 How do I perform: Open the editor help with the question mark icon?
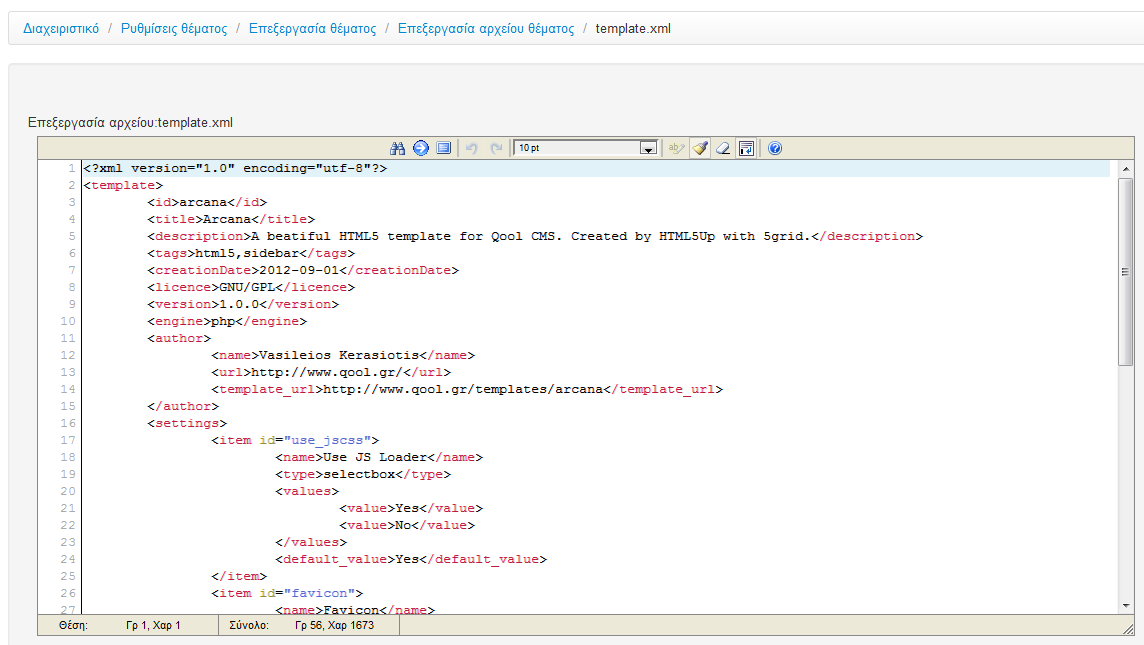[x=774, y=148]
